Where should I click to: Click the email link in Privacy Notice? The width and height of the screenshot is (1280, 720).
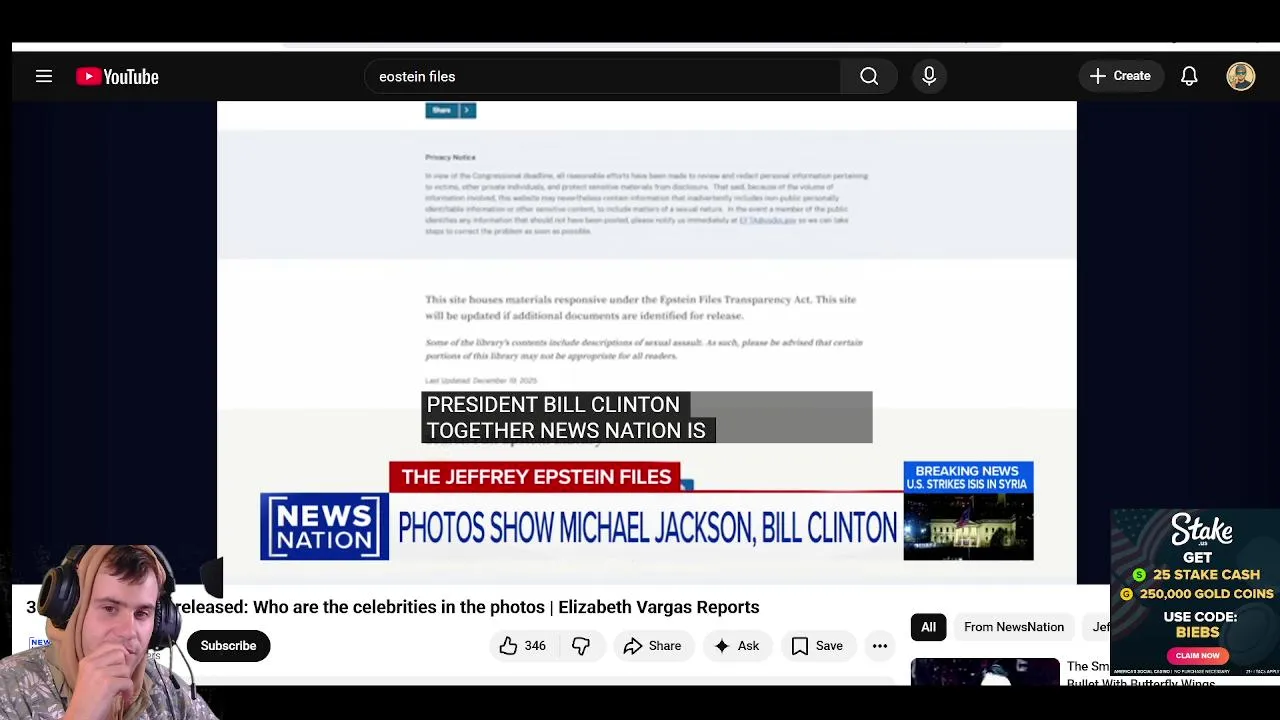pos(767,220)
